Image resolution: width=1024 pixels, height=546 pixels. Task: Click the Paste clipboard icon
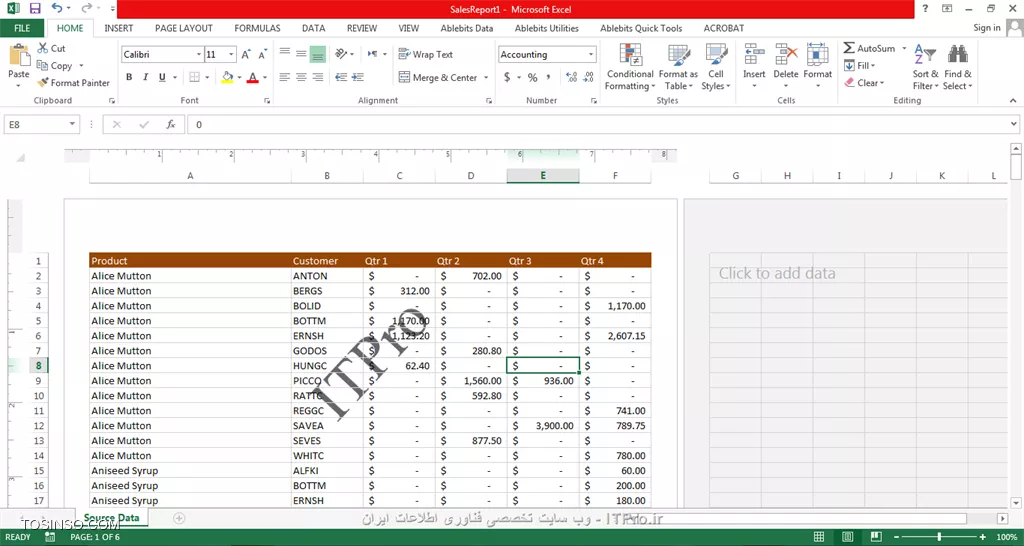tap(19, 56)
